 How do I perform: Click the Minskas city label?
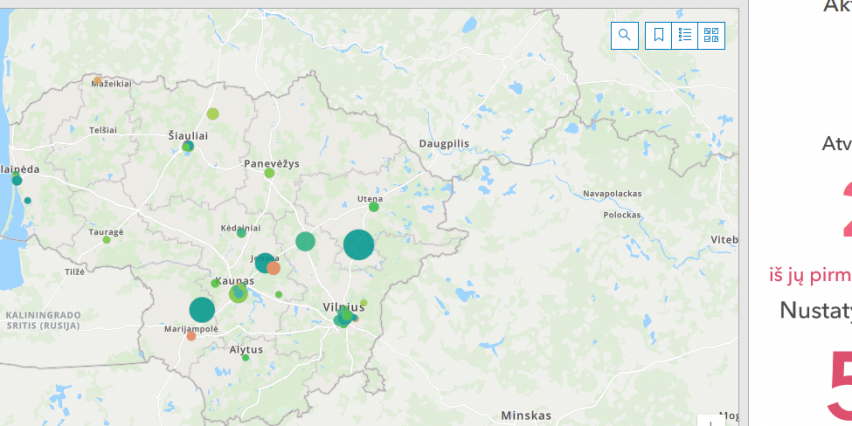[526, 416]
